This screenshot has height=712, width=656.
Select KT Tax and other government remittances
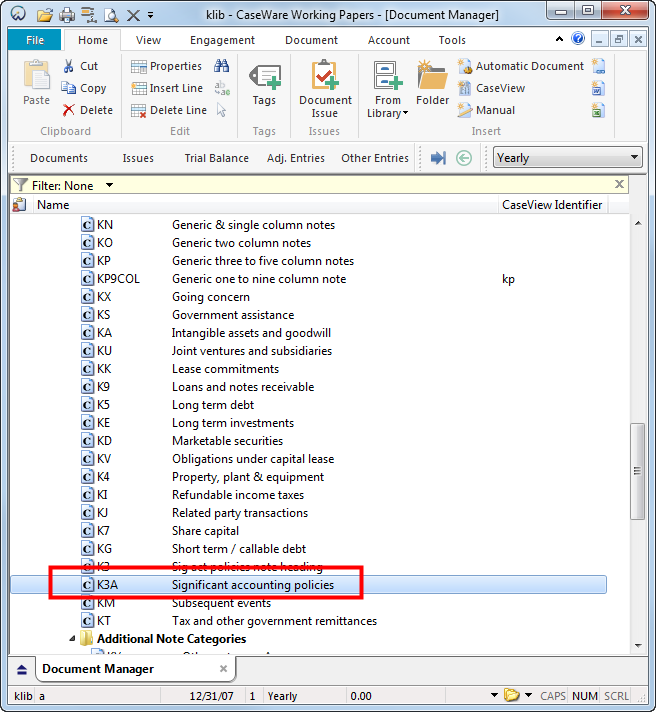tap(229, 621)
